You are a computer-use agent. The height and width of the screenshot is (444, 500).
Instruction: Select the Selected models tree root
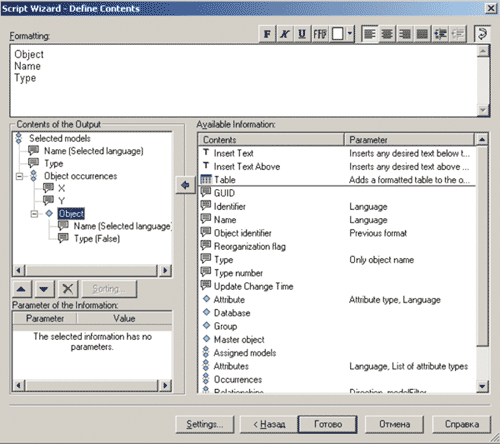[x=60, y=138]
